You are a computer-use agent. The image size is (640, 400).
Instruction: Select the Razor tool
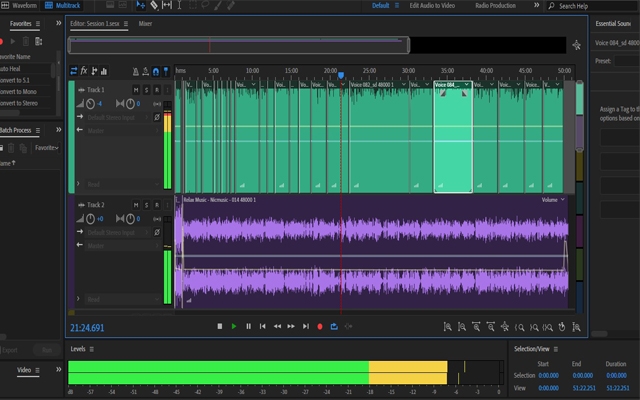point(154,5)
